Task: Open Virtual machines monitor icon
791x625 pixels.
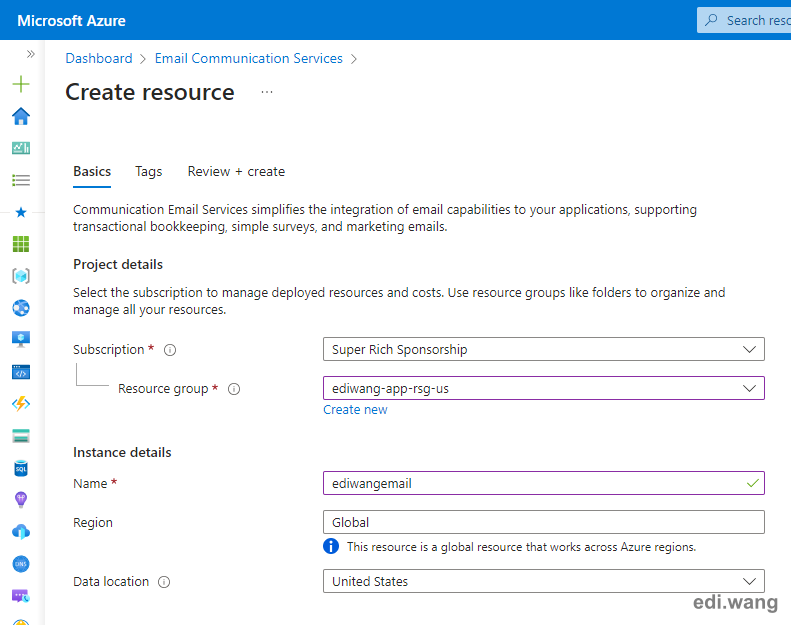Action: click(21, 339)
